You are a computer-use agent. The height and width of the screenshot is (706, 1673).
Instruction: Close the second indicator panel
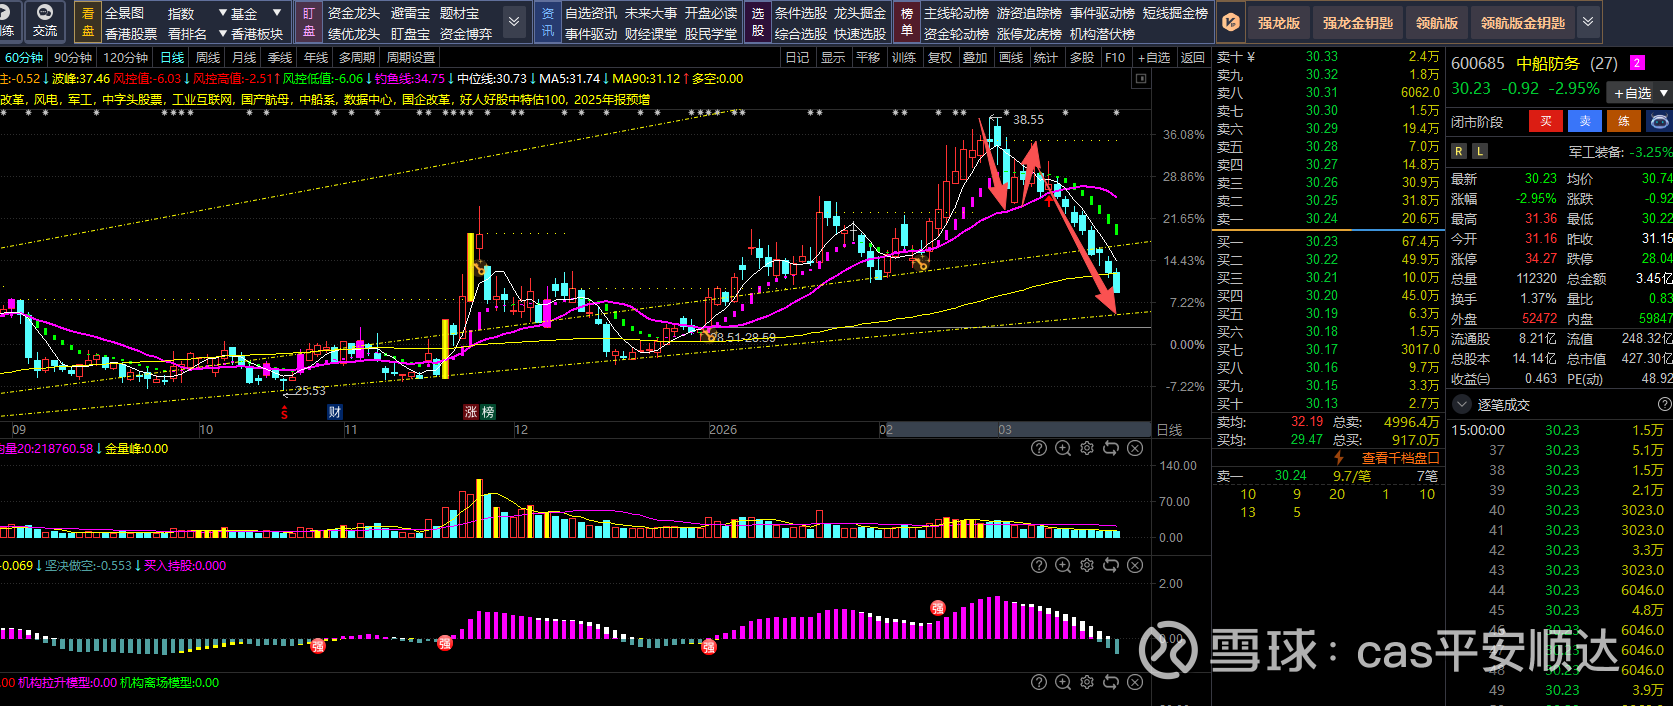pos(1135,566)
